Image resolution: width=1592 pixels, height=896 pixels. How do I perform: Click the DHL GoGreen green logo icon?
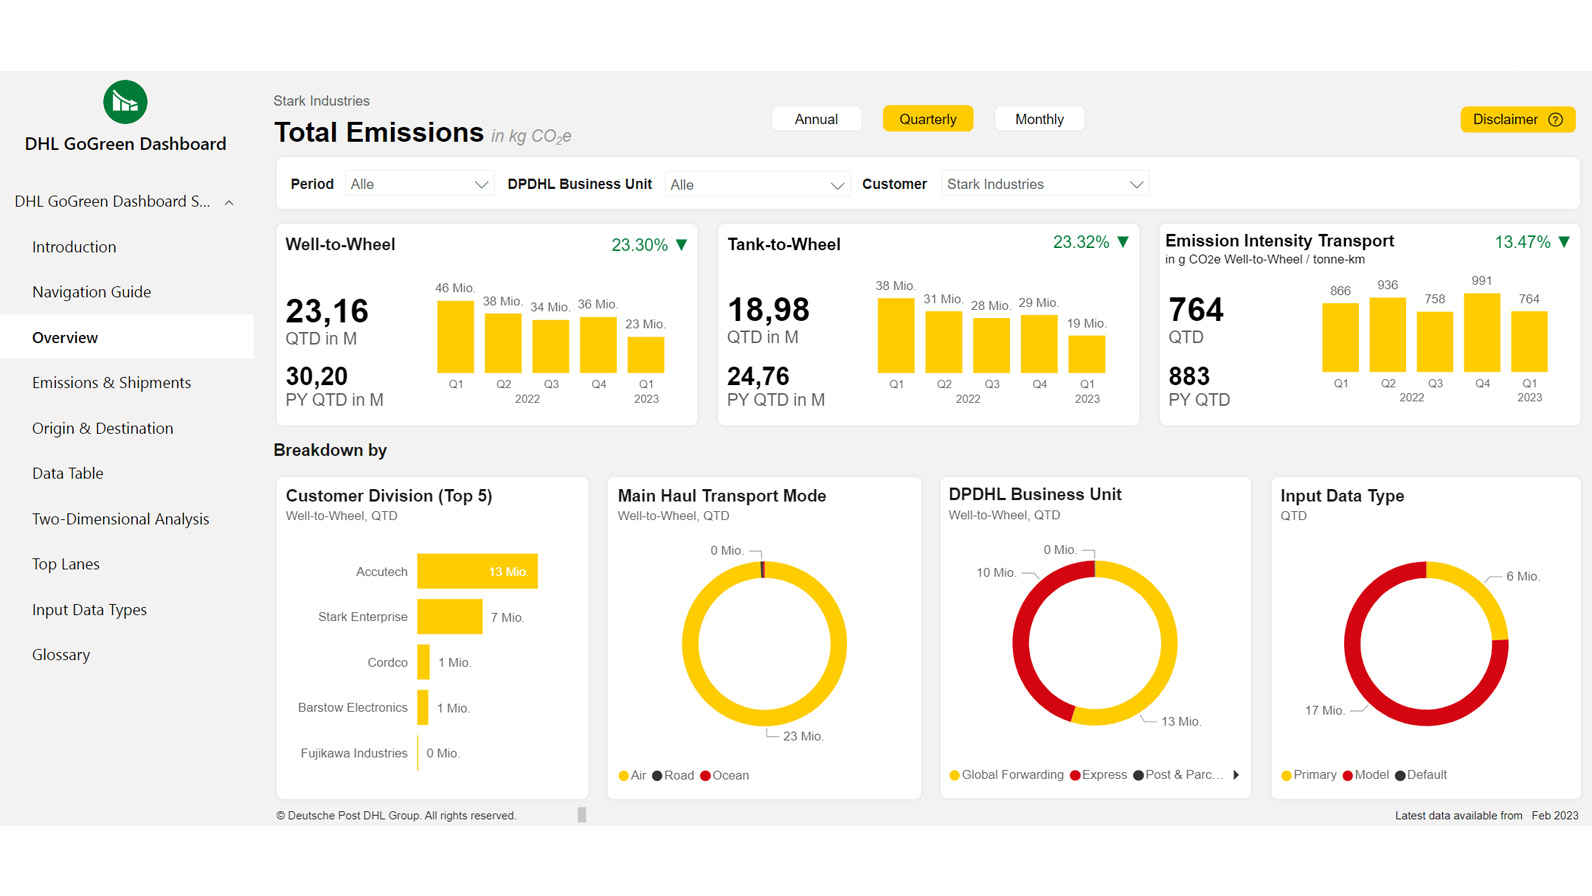125,102
